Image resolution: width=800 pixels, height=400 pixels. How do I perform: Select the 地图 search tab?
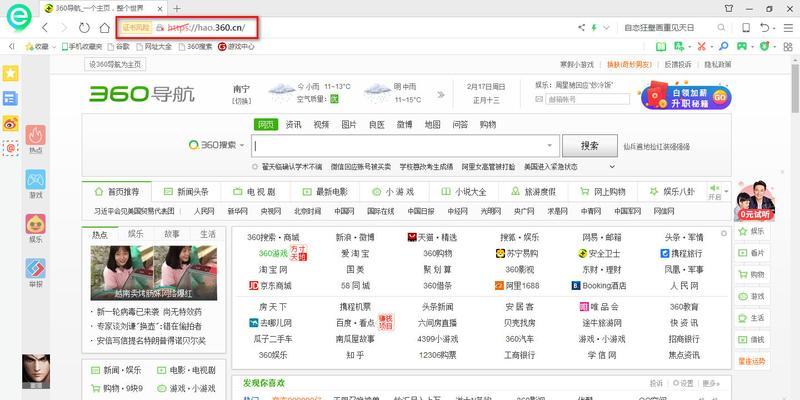[x=432, y=124]
